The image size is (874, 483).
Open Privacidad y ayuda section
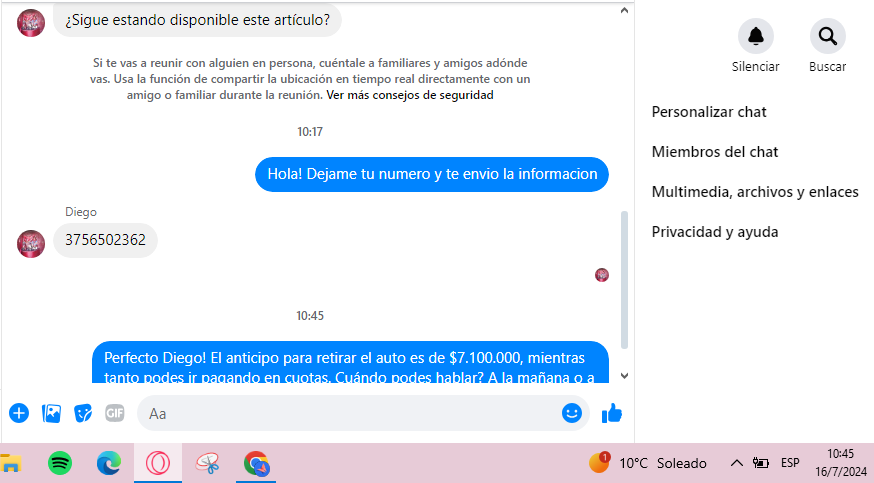[714, 232]
